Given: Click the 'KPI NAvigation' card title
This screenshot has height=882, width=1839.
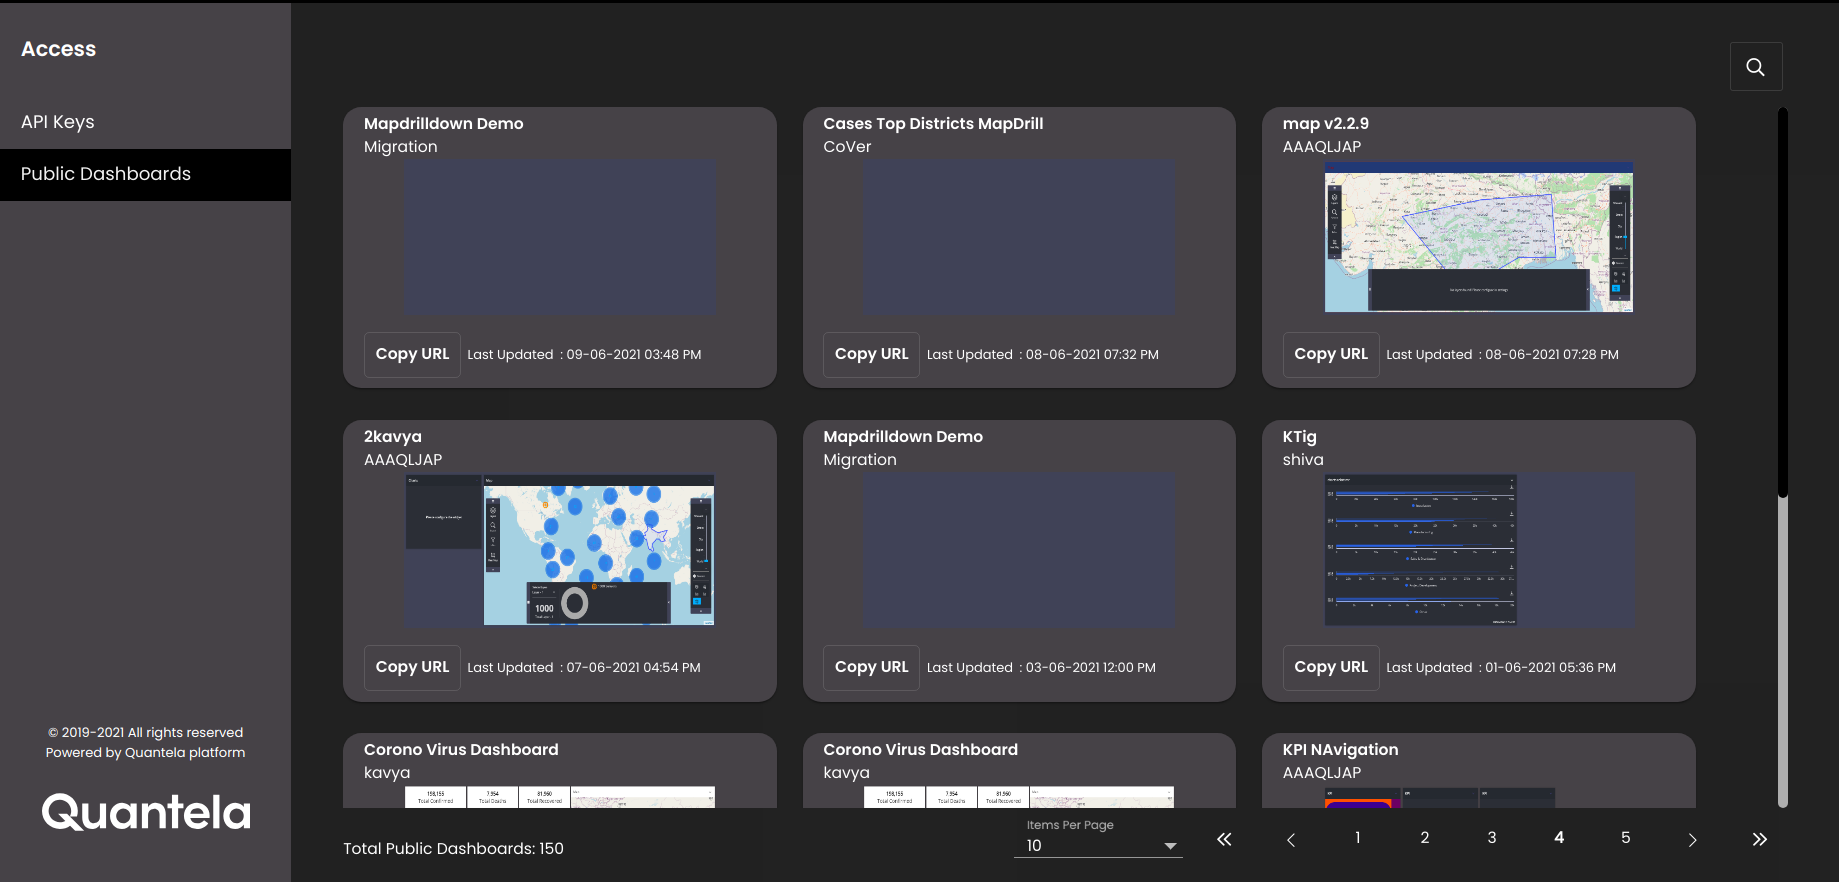Looking at the screenshot, I should coord(1340,750).
